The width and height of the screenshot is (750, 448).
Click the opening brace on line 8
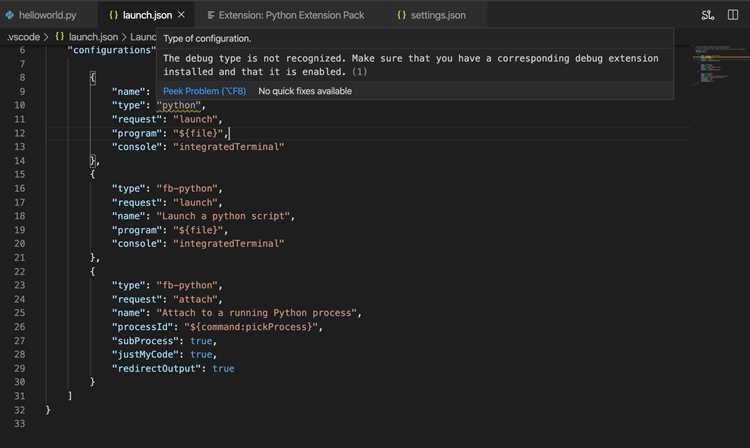pos(92,77)
